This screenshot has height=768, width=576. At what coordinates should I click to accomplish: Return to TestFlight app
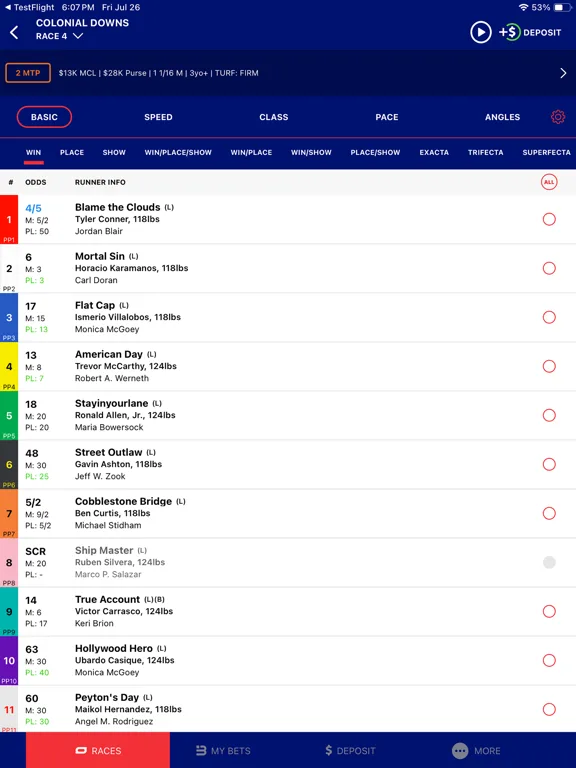tap(29, 7)
